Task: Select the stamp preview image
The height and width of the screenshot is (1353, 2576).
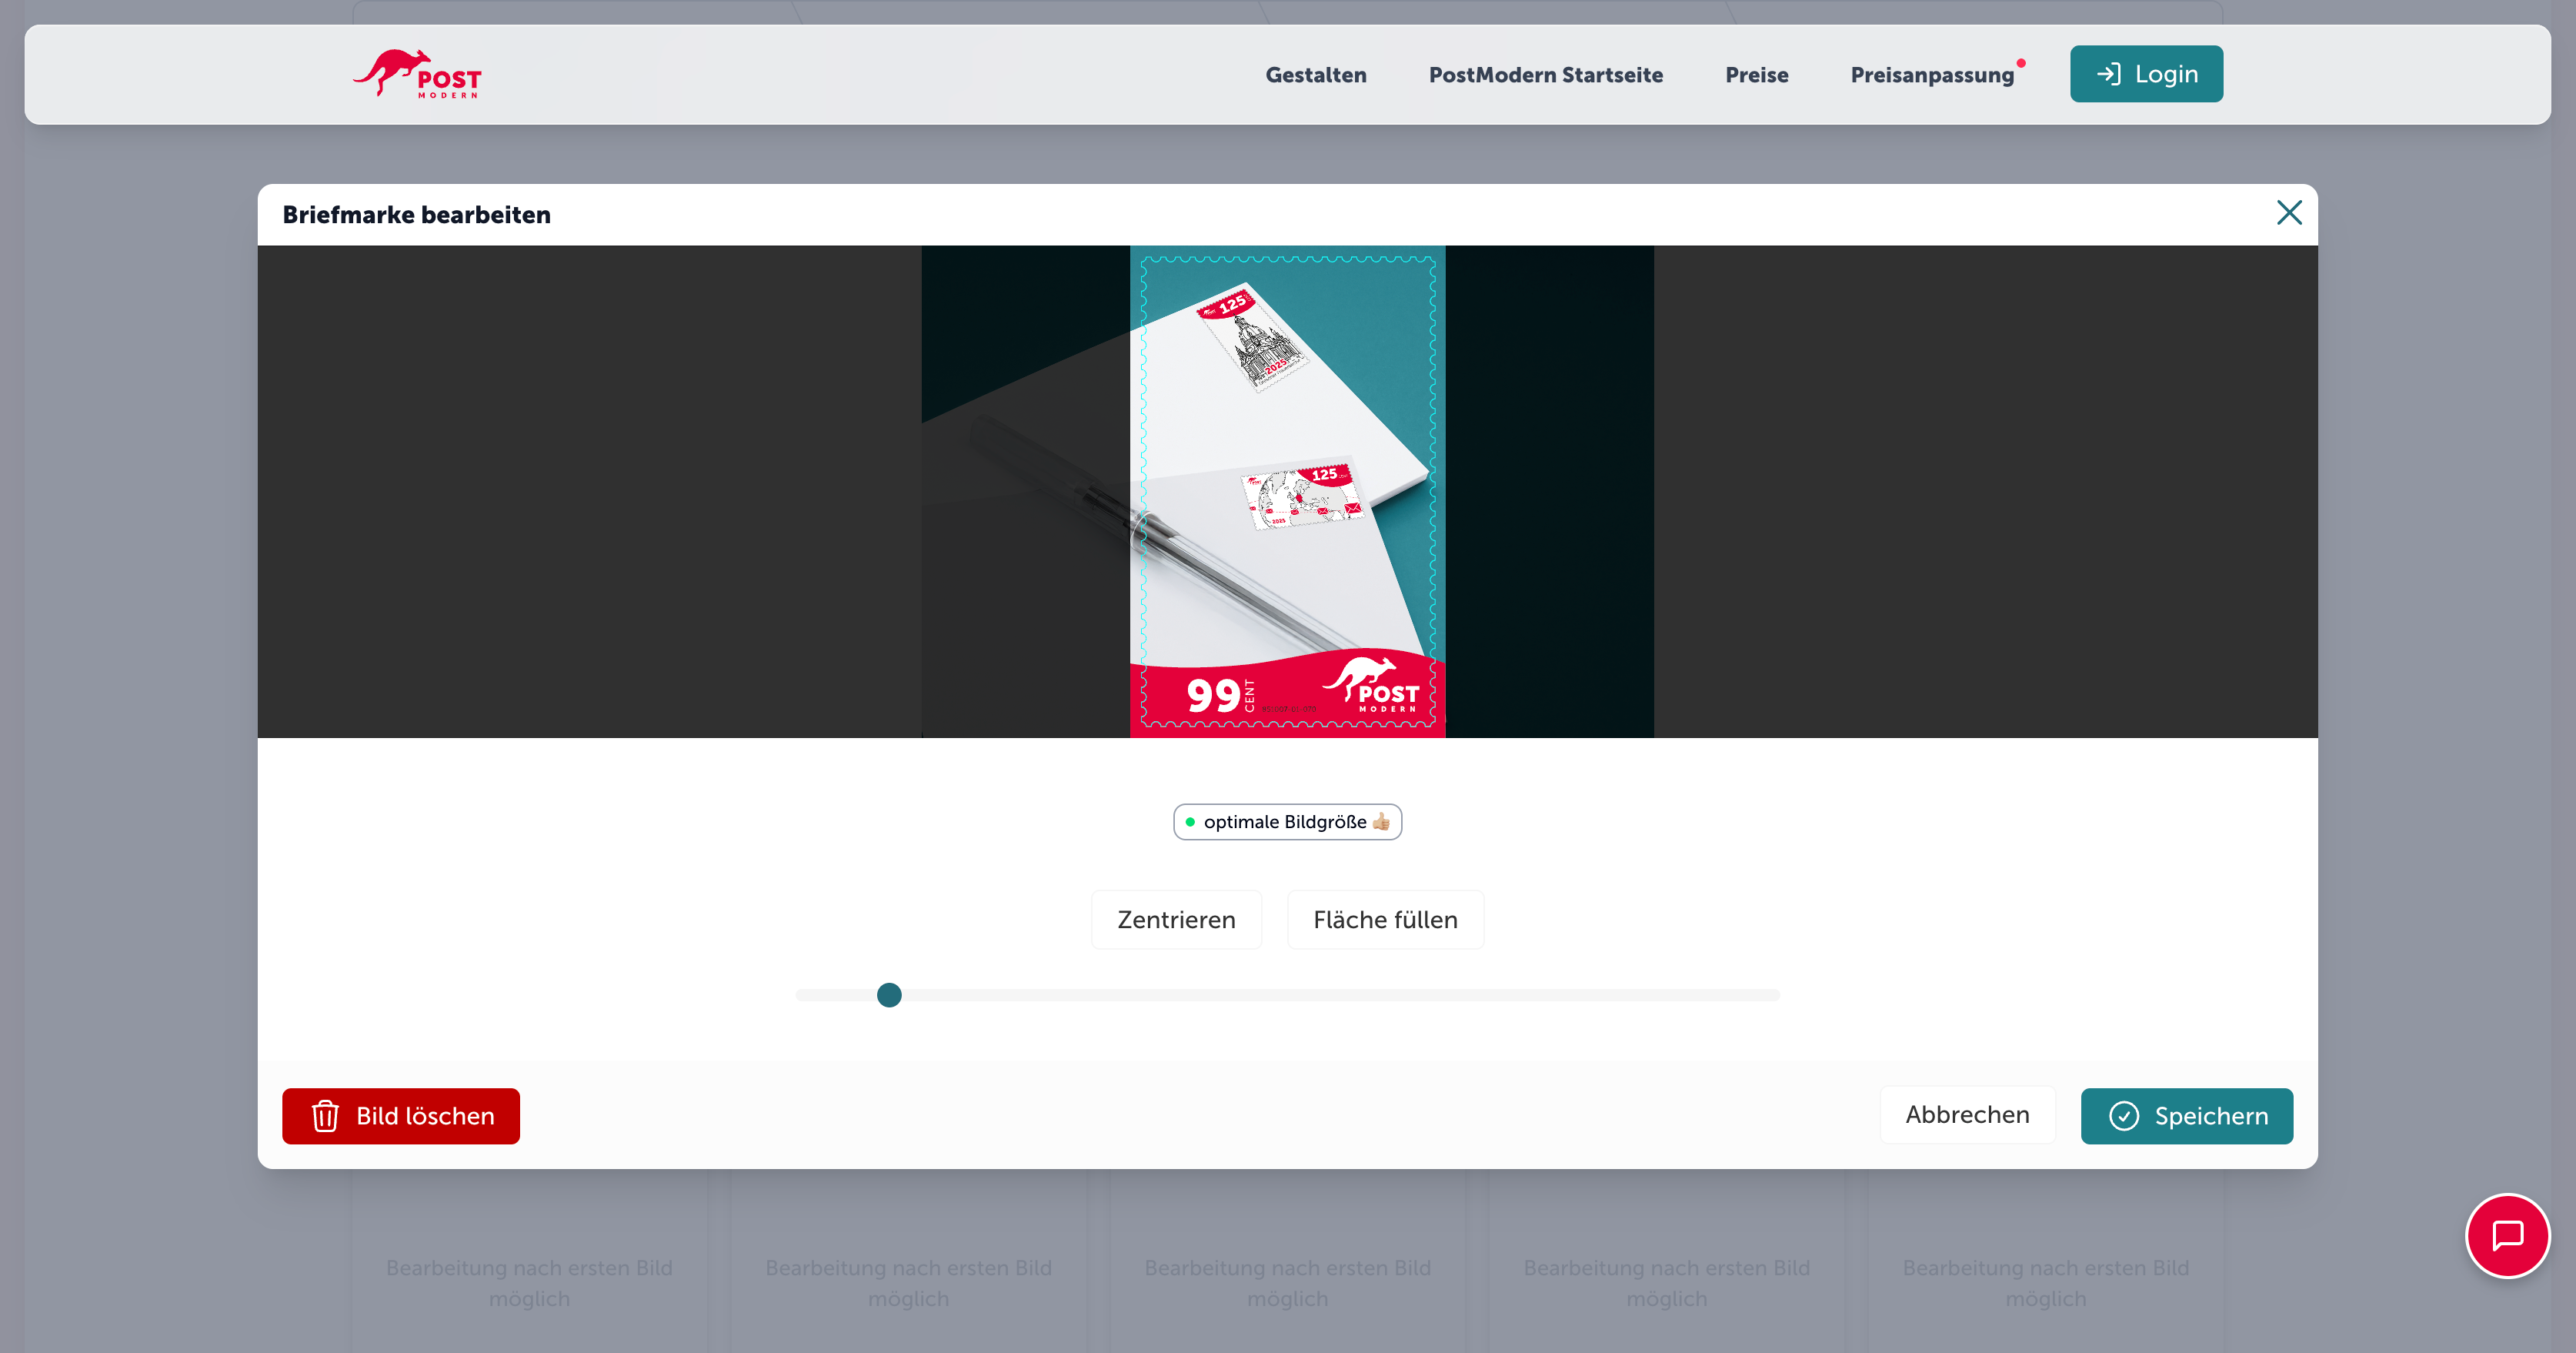Action: pos(1287,490)
